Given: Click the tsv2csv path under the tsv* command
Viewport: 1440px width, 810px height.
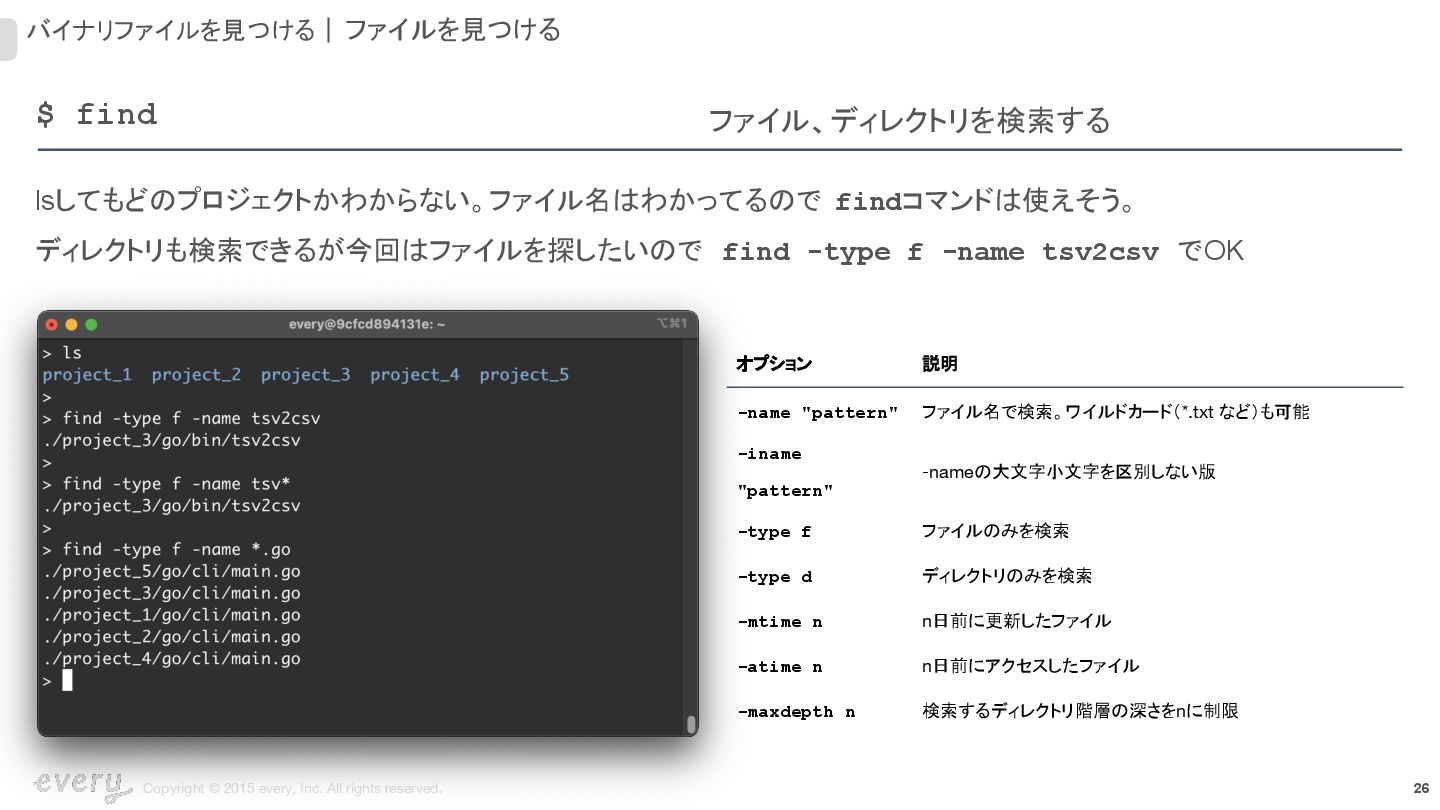Looking at the screenshot, I should coord(171,506).
